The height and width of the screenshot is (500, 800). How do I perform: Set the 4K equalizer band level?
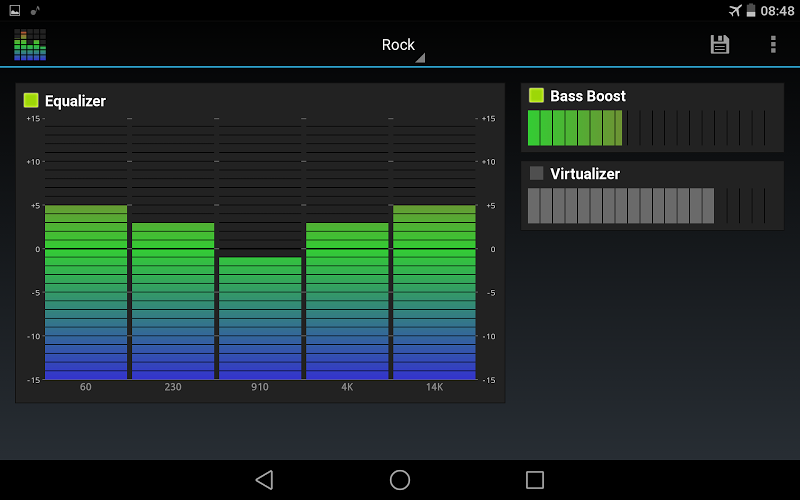pyautogui.click(x=347, y=248)
